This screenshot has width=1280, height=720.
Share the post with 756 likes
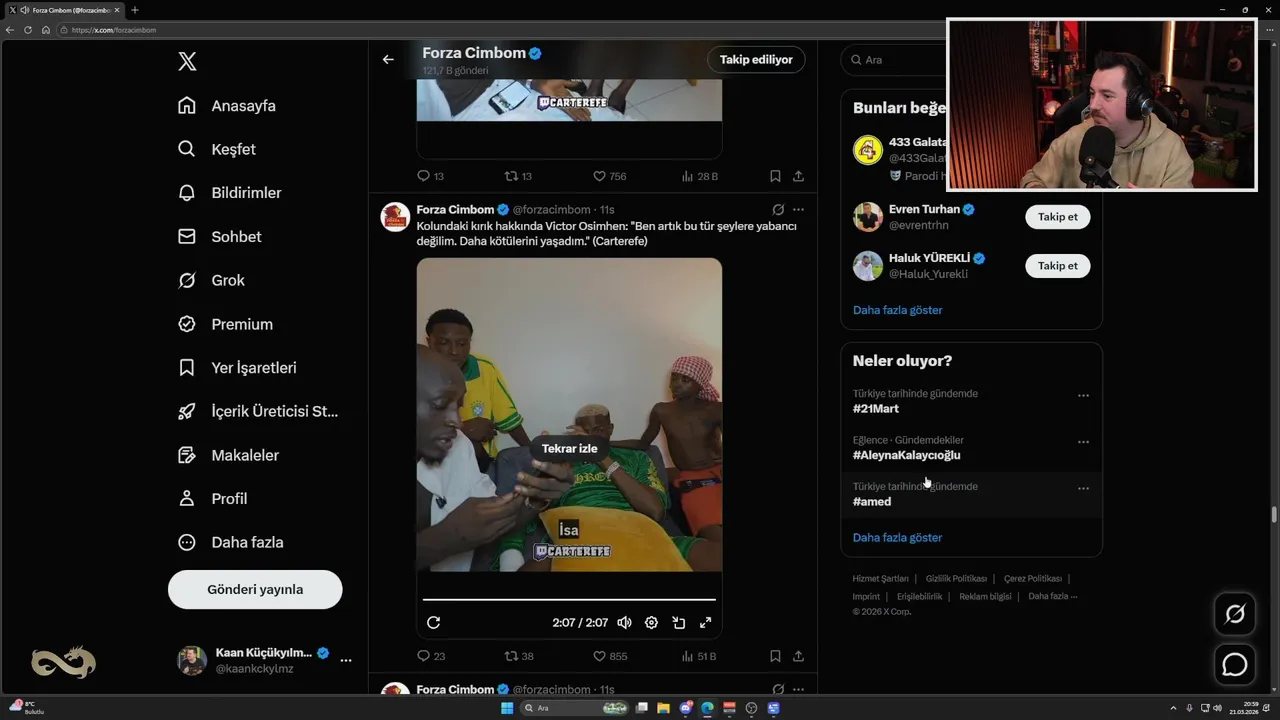click(798, 176)
